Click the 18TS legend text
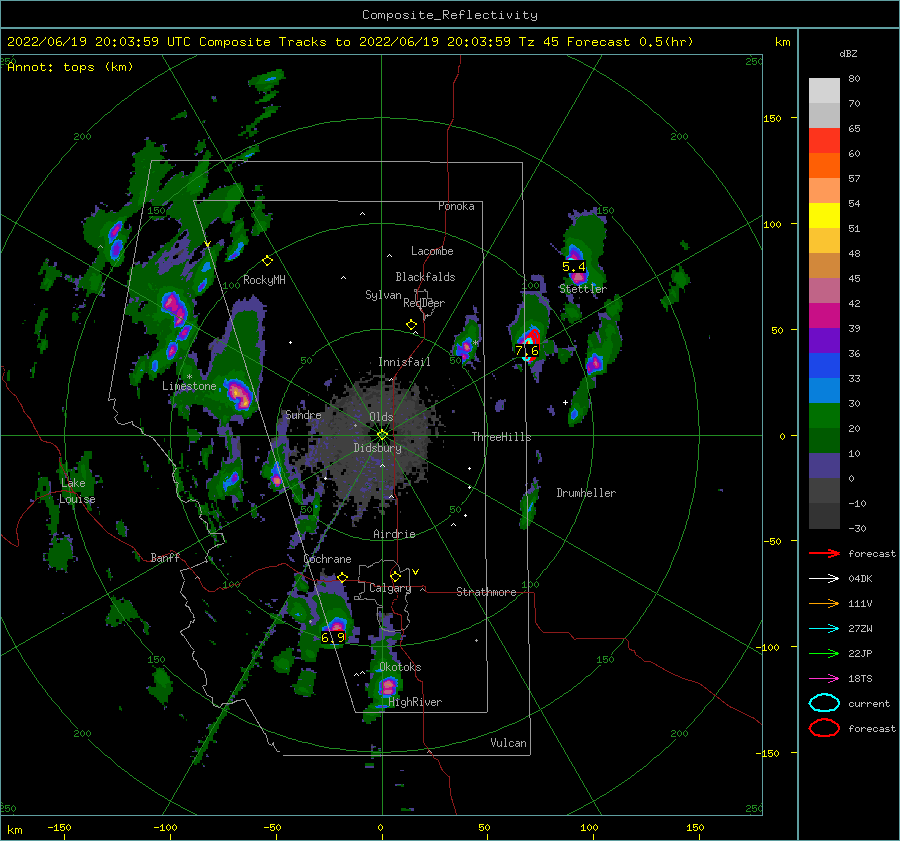This screenshot has height=841, width=900. tap(860, 679)
